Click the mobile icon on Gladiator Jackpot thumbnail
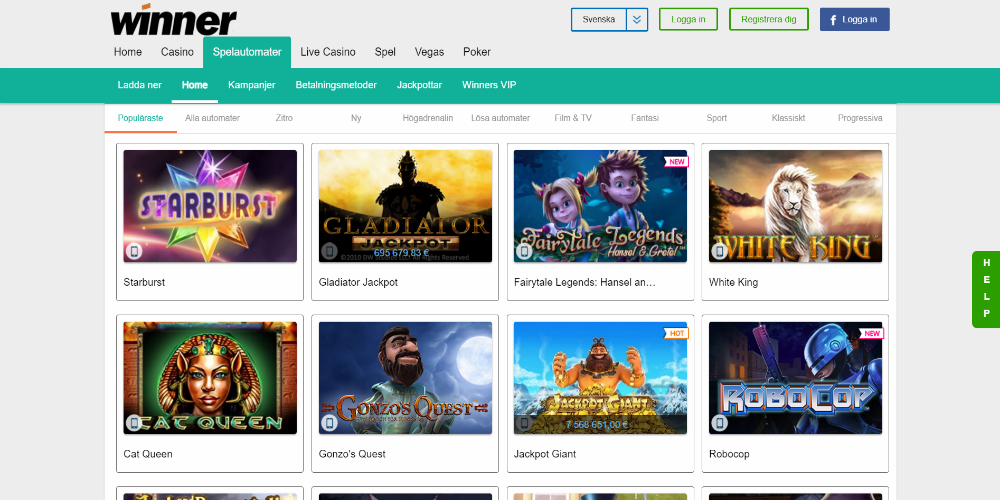 [x=329, y=251]
